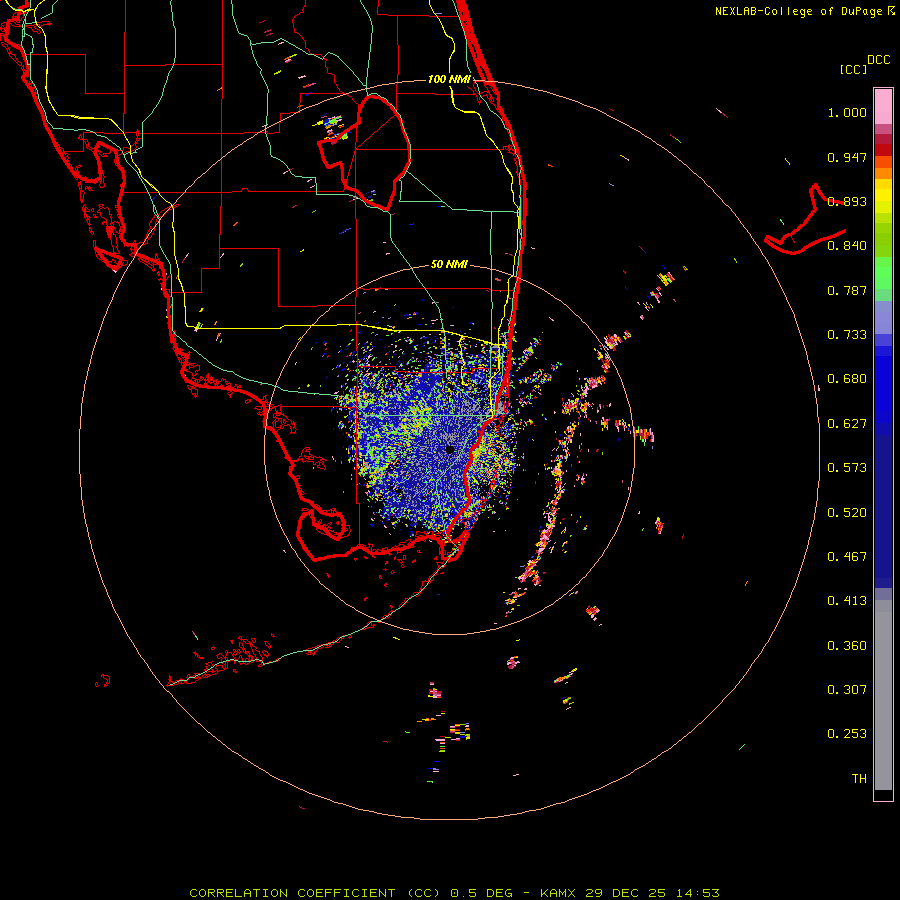Screen dimensions: 900x900
Task: Pick the dark navy segment near 0.520
Action: (x=883, y=508)
